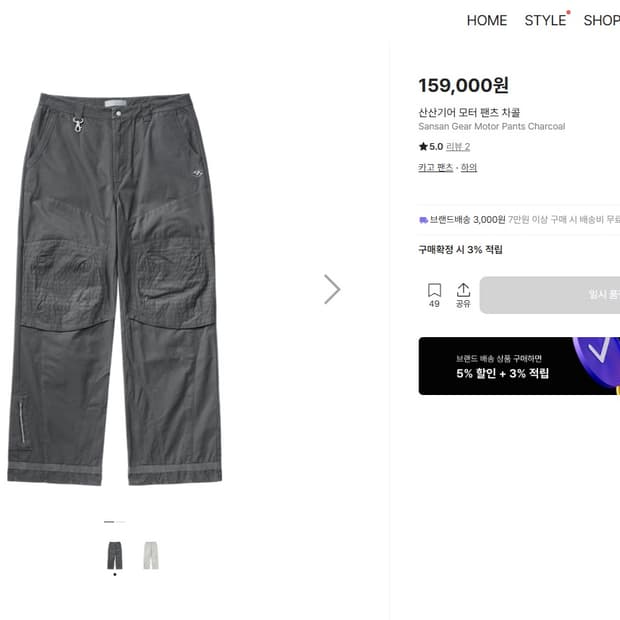Open the 리뷰 2 reviews link
The height and width of the screenshot is (620, 620).
click(458, 147)
